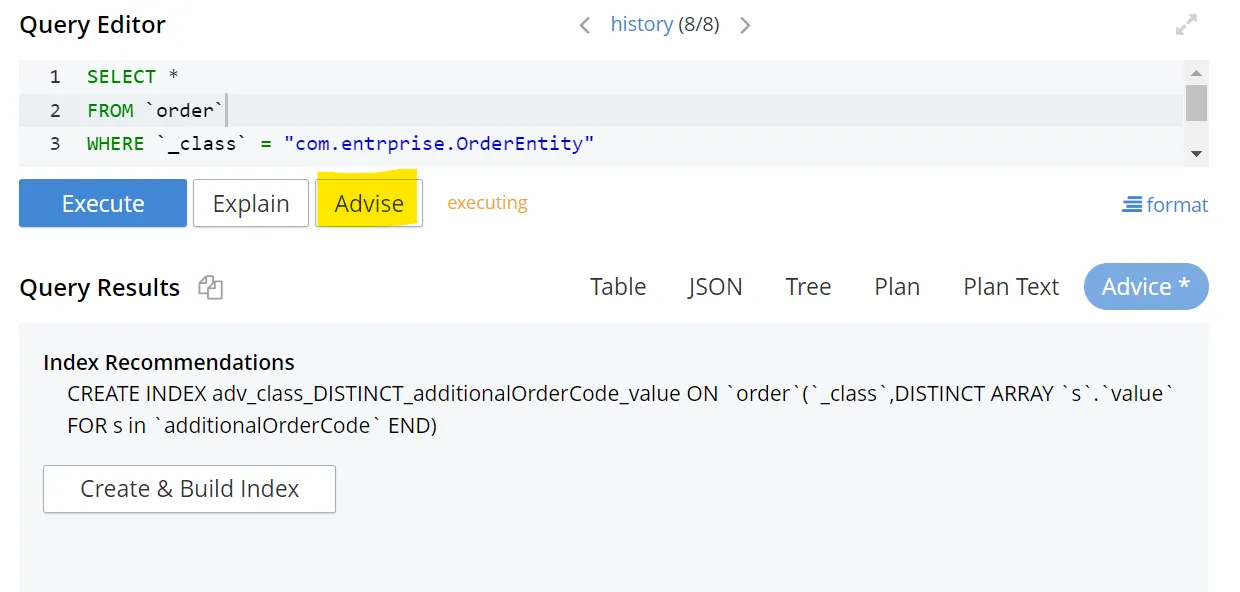Open the Tree results view

pos(808,287)
